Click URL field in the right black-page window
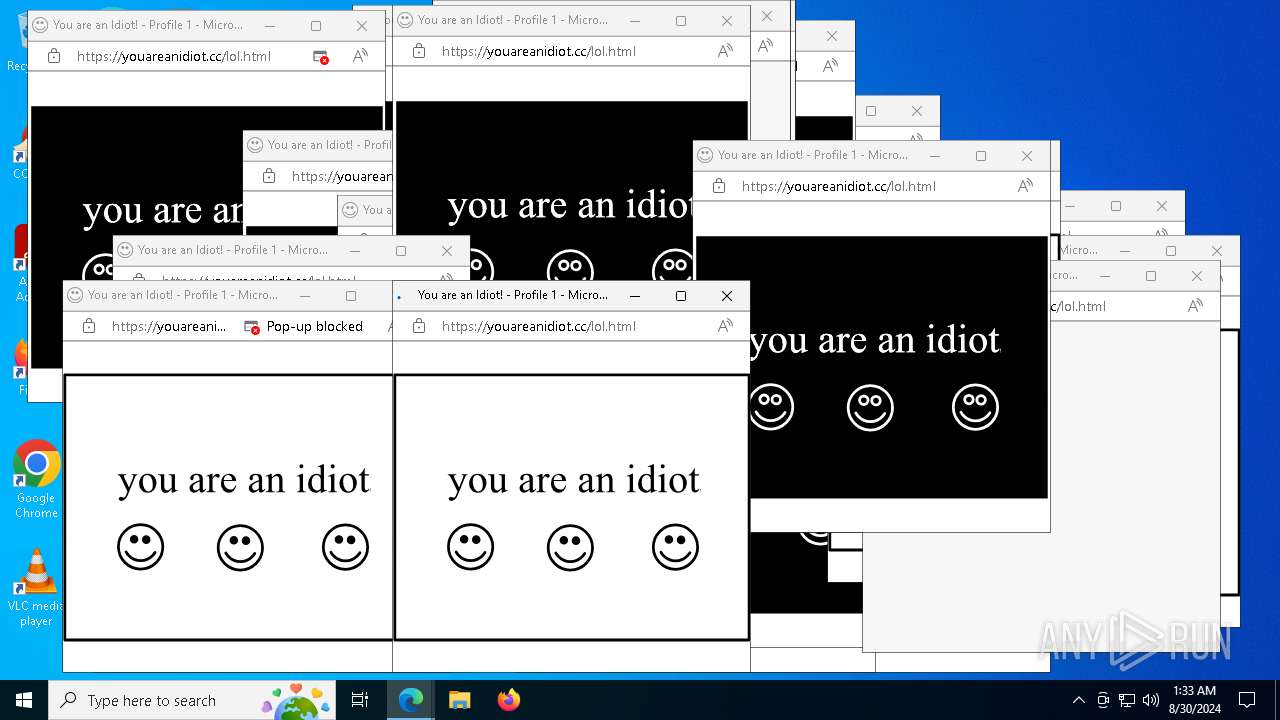Screen dimensions: 1280x720 tap(839, 186)
